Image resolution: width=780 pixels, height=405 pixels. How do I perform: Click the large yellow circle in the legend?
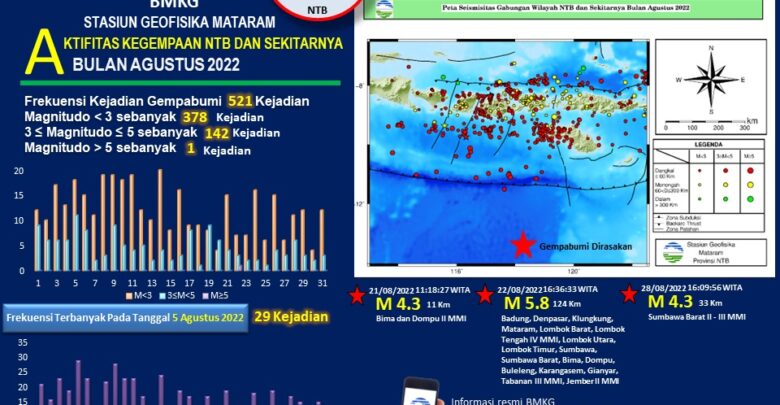click(750, 185)
